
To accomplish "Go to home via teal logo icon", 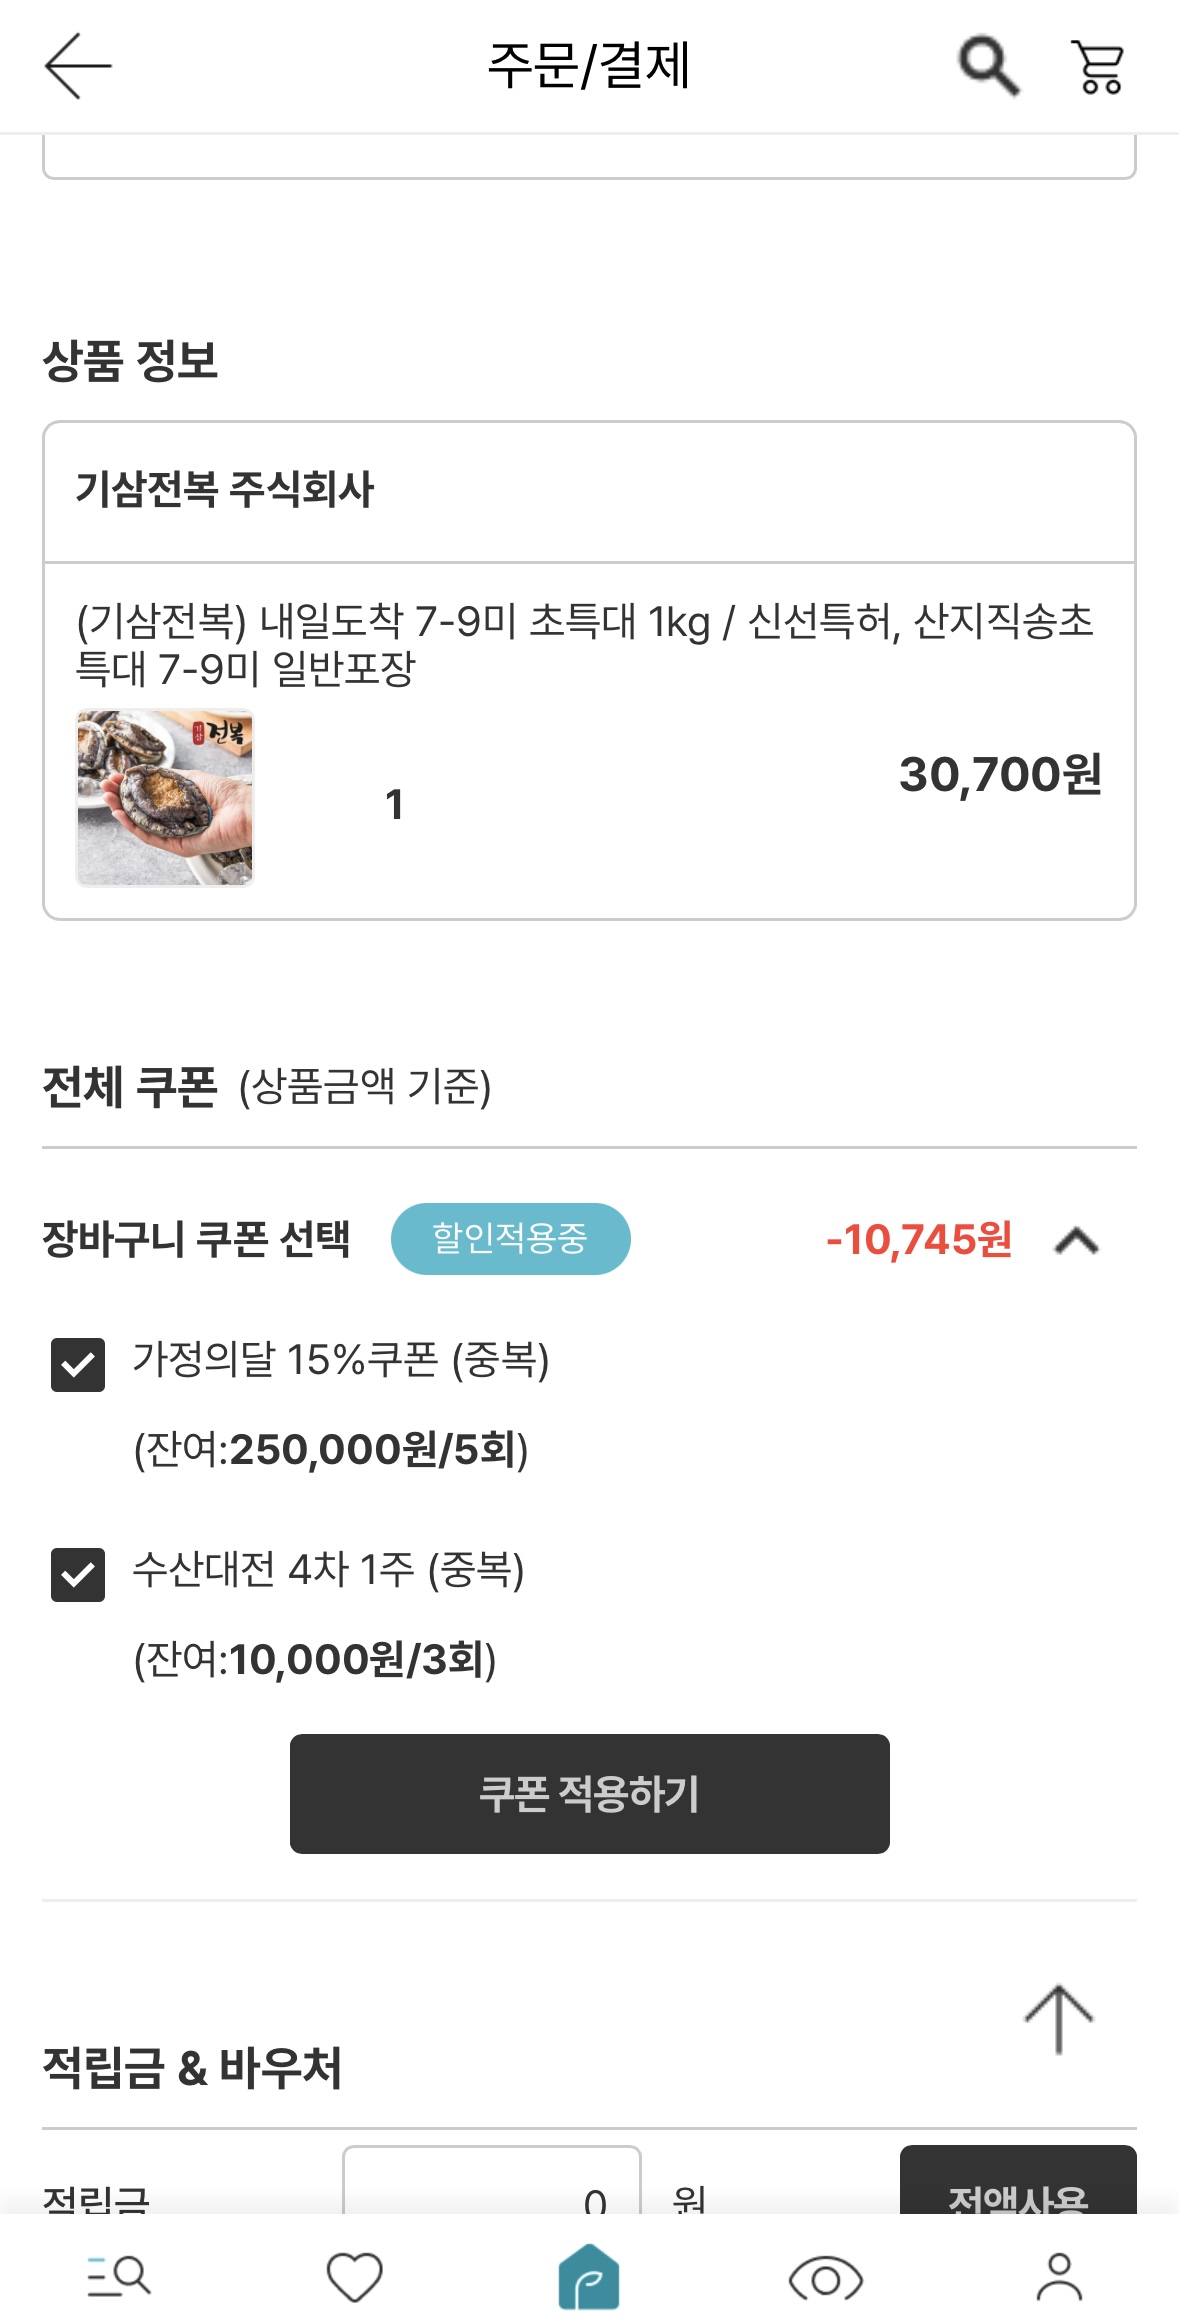I will coord(589,2276).
